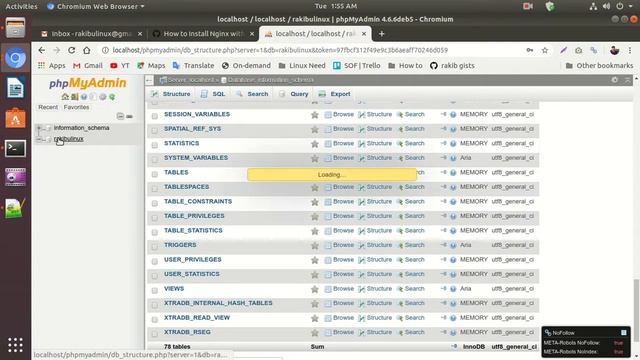Click the page settings gear in breadcrumb bar

615,80
